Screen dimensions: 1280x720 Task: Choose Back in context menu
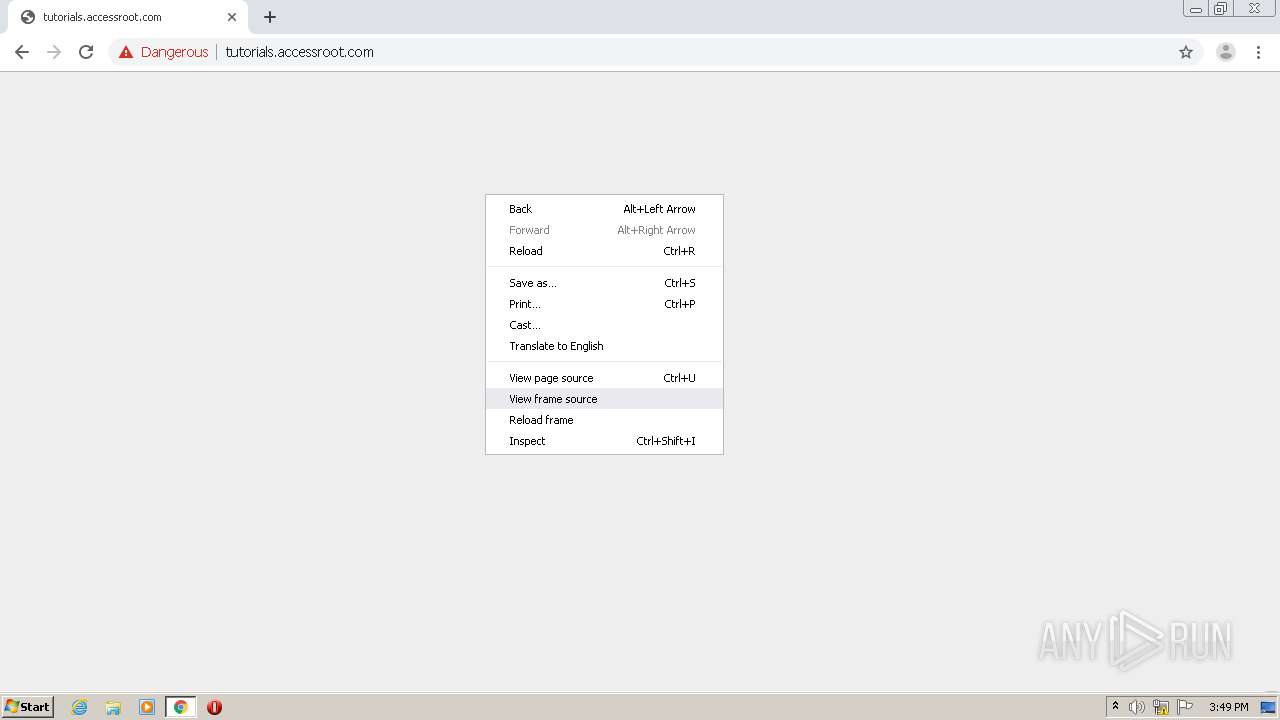pos(604,209)
